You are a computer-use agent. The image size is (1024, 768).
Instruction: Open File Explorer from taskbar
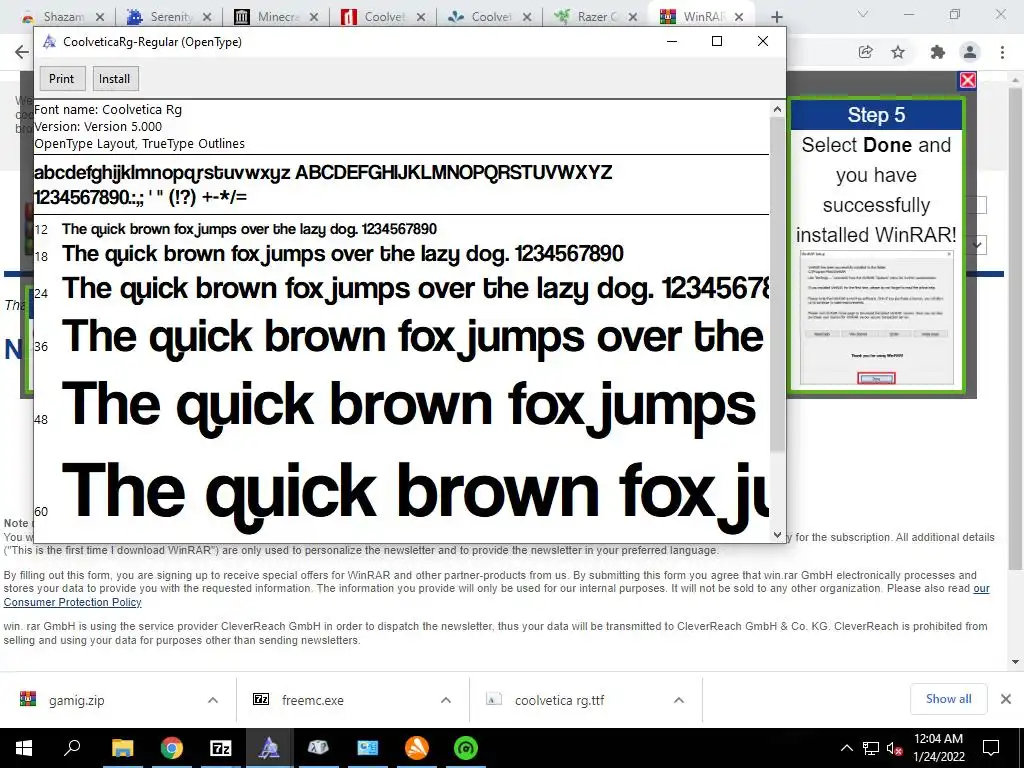coord(122,748)
